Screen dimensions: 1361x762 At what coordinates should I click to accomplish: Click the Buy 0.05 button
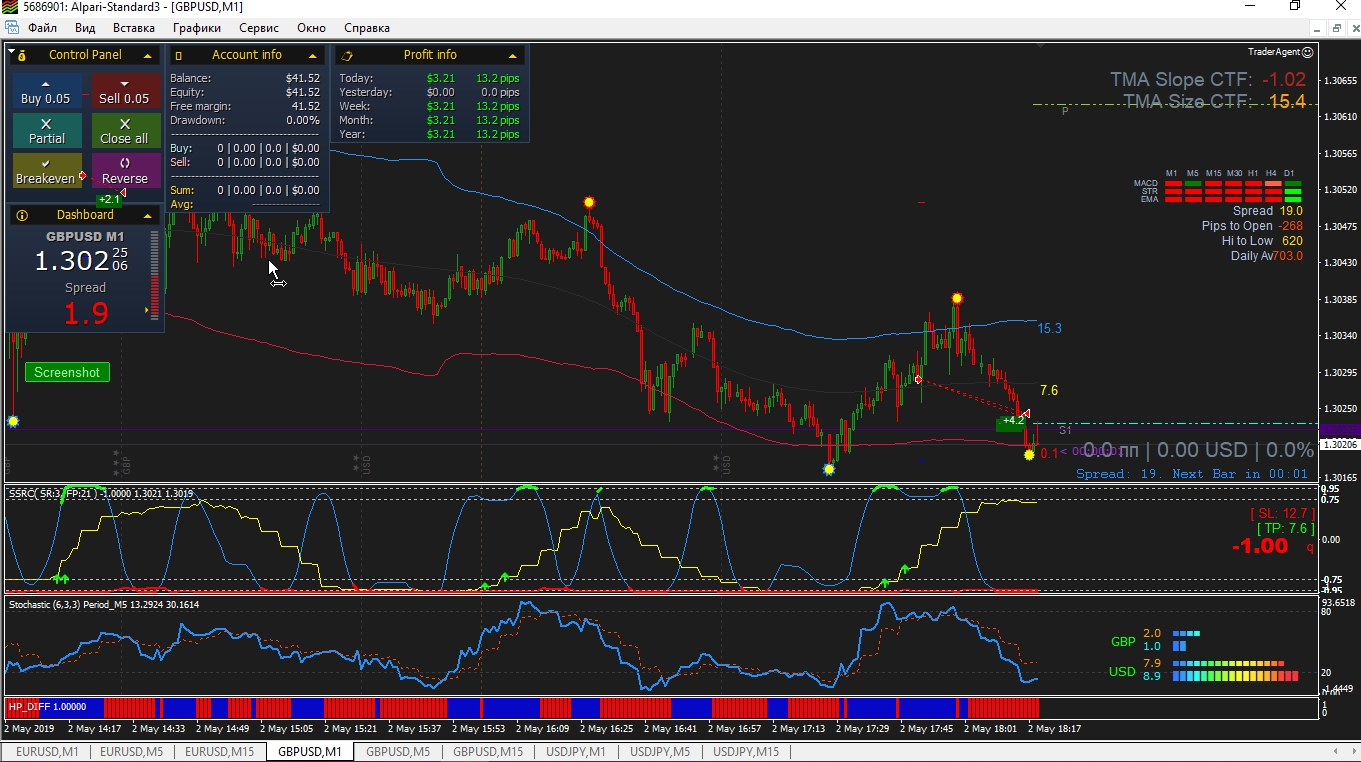tap(47, 91)
